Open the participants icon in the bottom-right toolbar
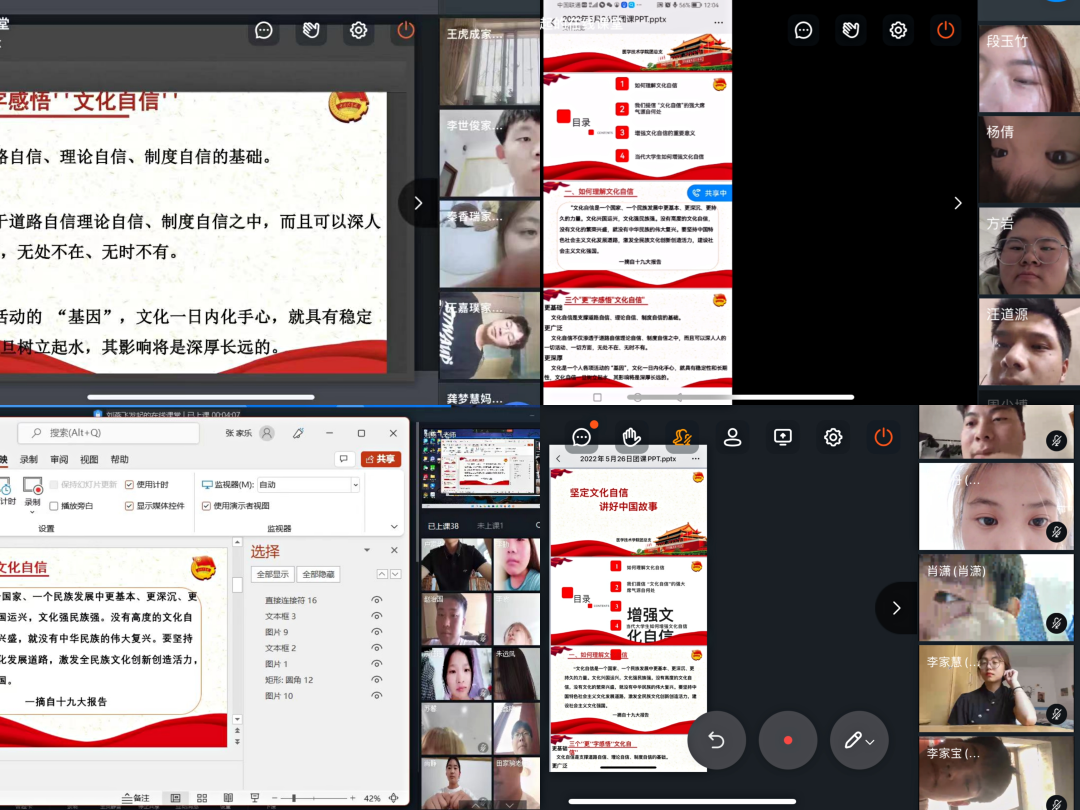The image size is (1080, 810). click(733, 437)
